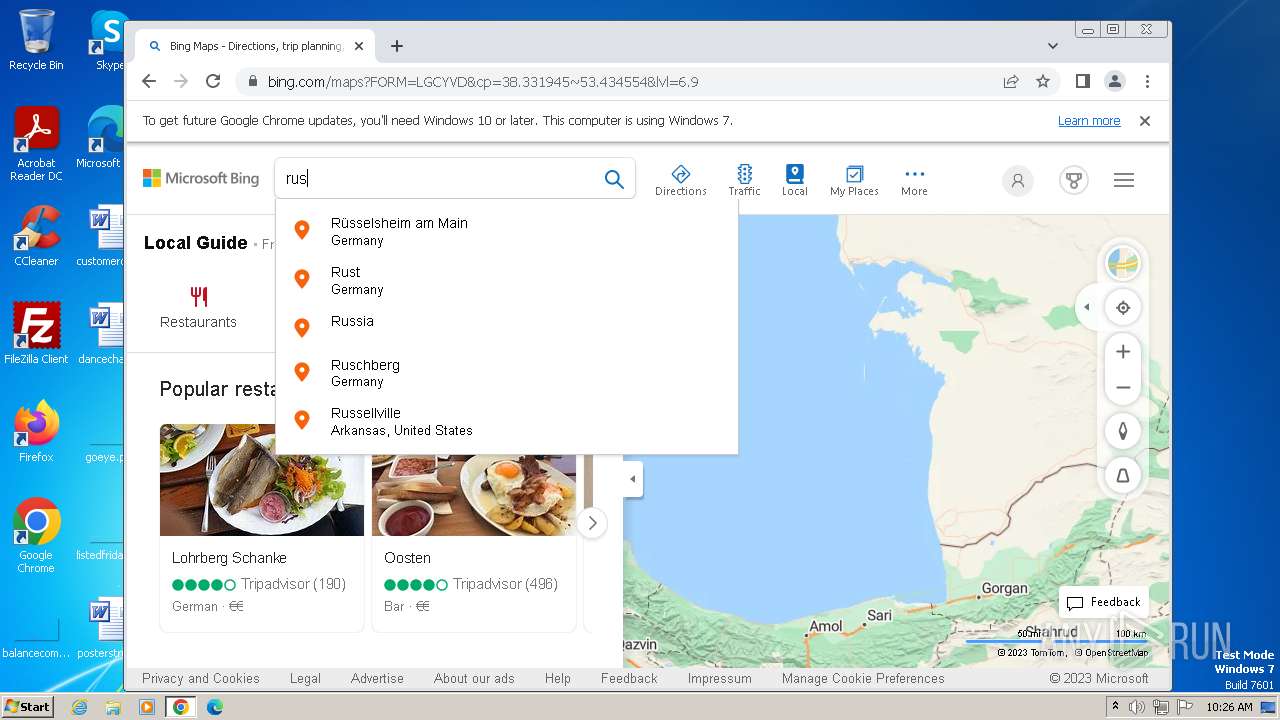Click the map search input field

click(x=440, y=179)
